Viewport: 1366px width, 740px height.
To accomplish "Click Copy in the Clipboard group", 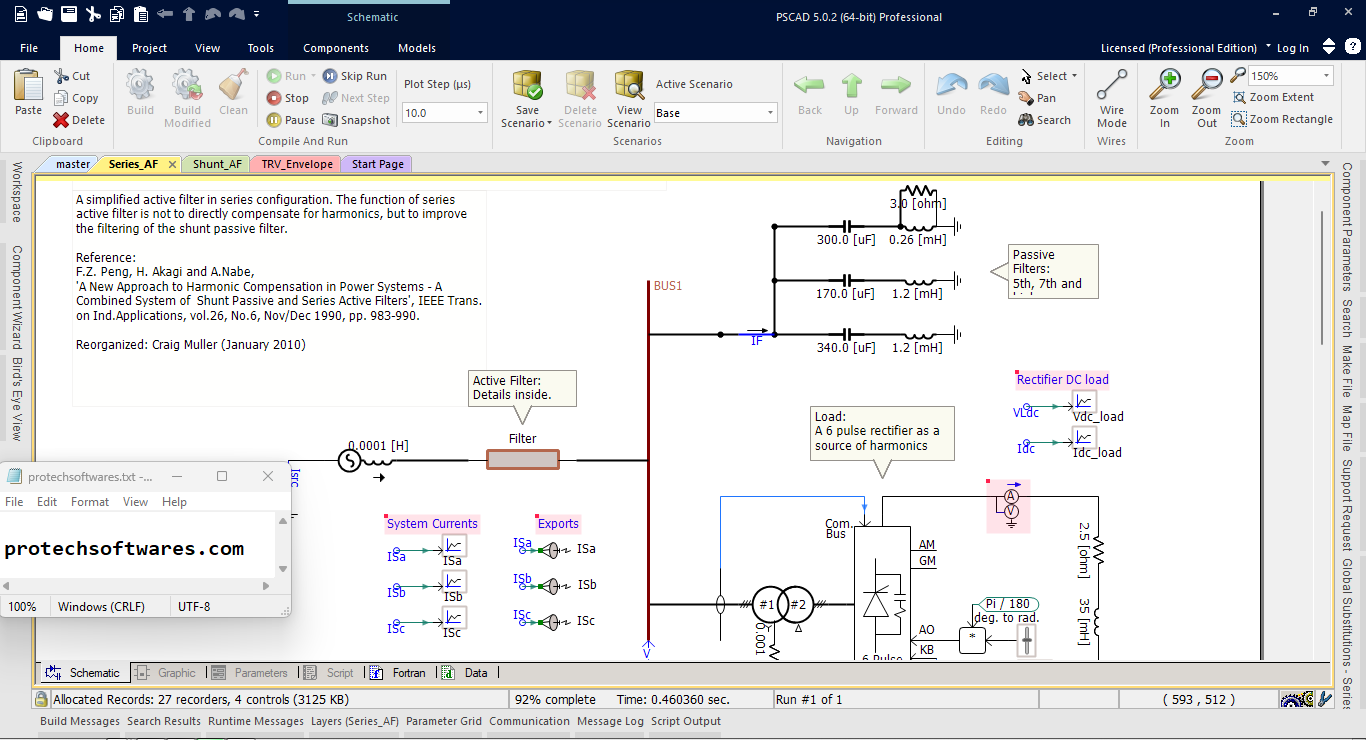I will pos(76,98).
